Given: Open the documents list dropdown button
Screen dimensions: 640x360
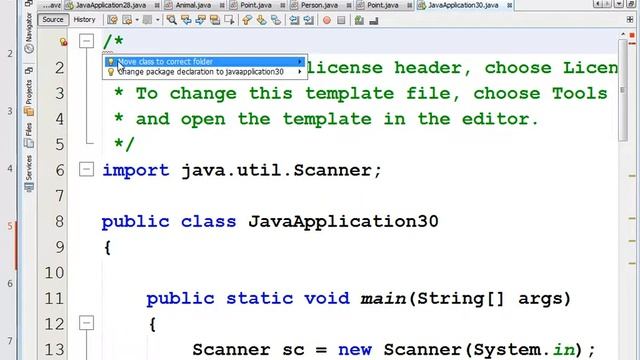Looking at the screenshot, I should pos(619,4).
